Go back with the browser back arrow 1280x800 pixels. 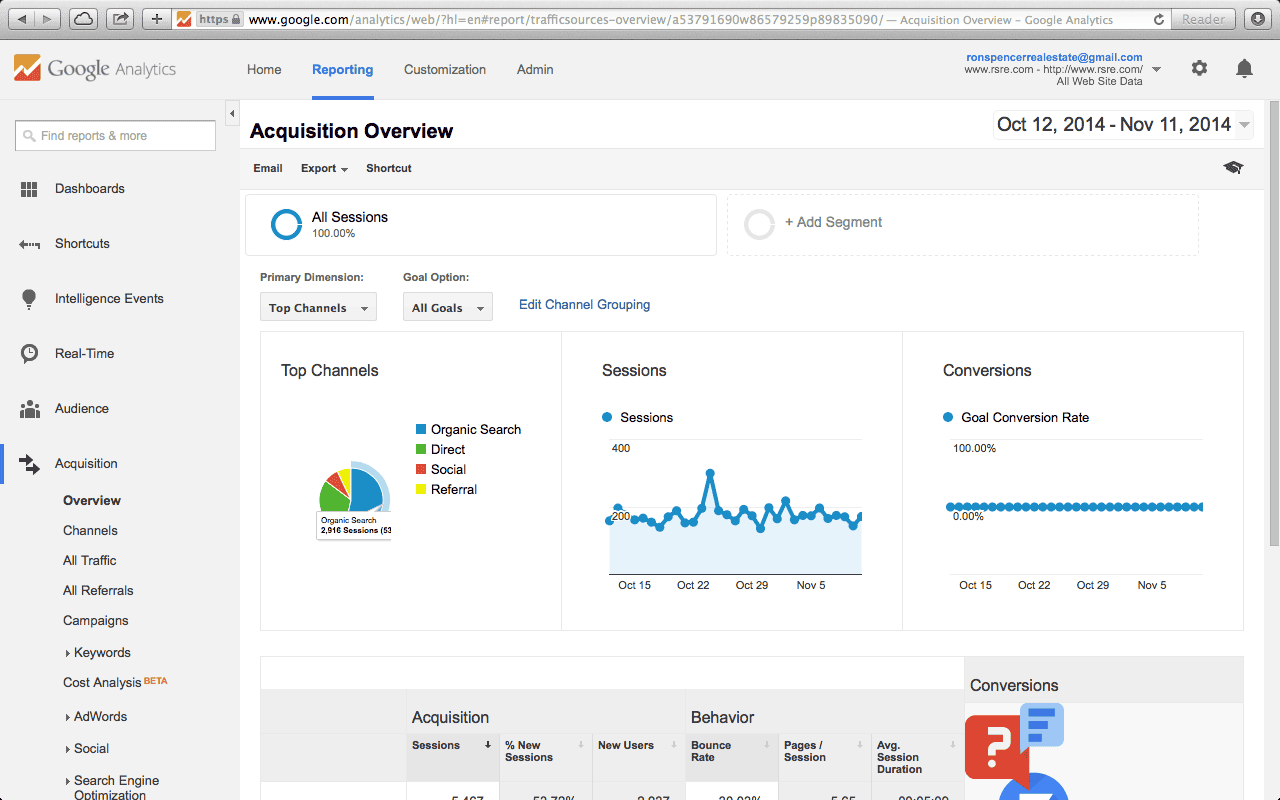tap(22, 19)
